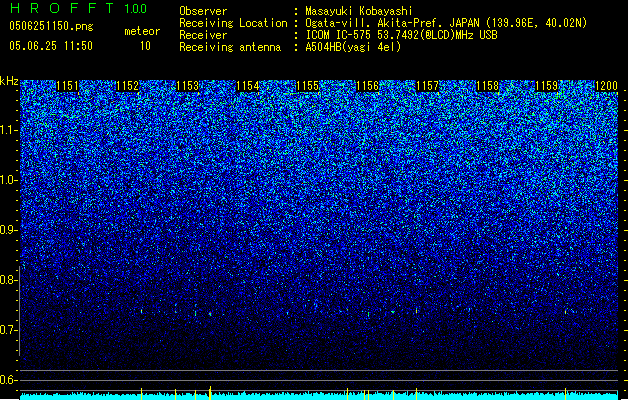Click the meteor count value 10
The width and height of the screenshot is (629, 400).
145,46
